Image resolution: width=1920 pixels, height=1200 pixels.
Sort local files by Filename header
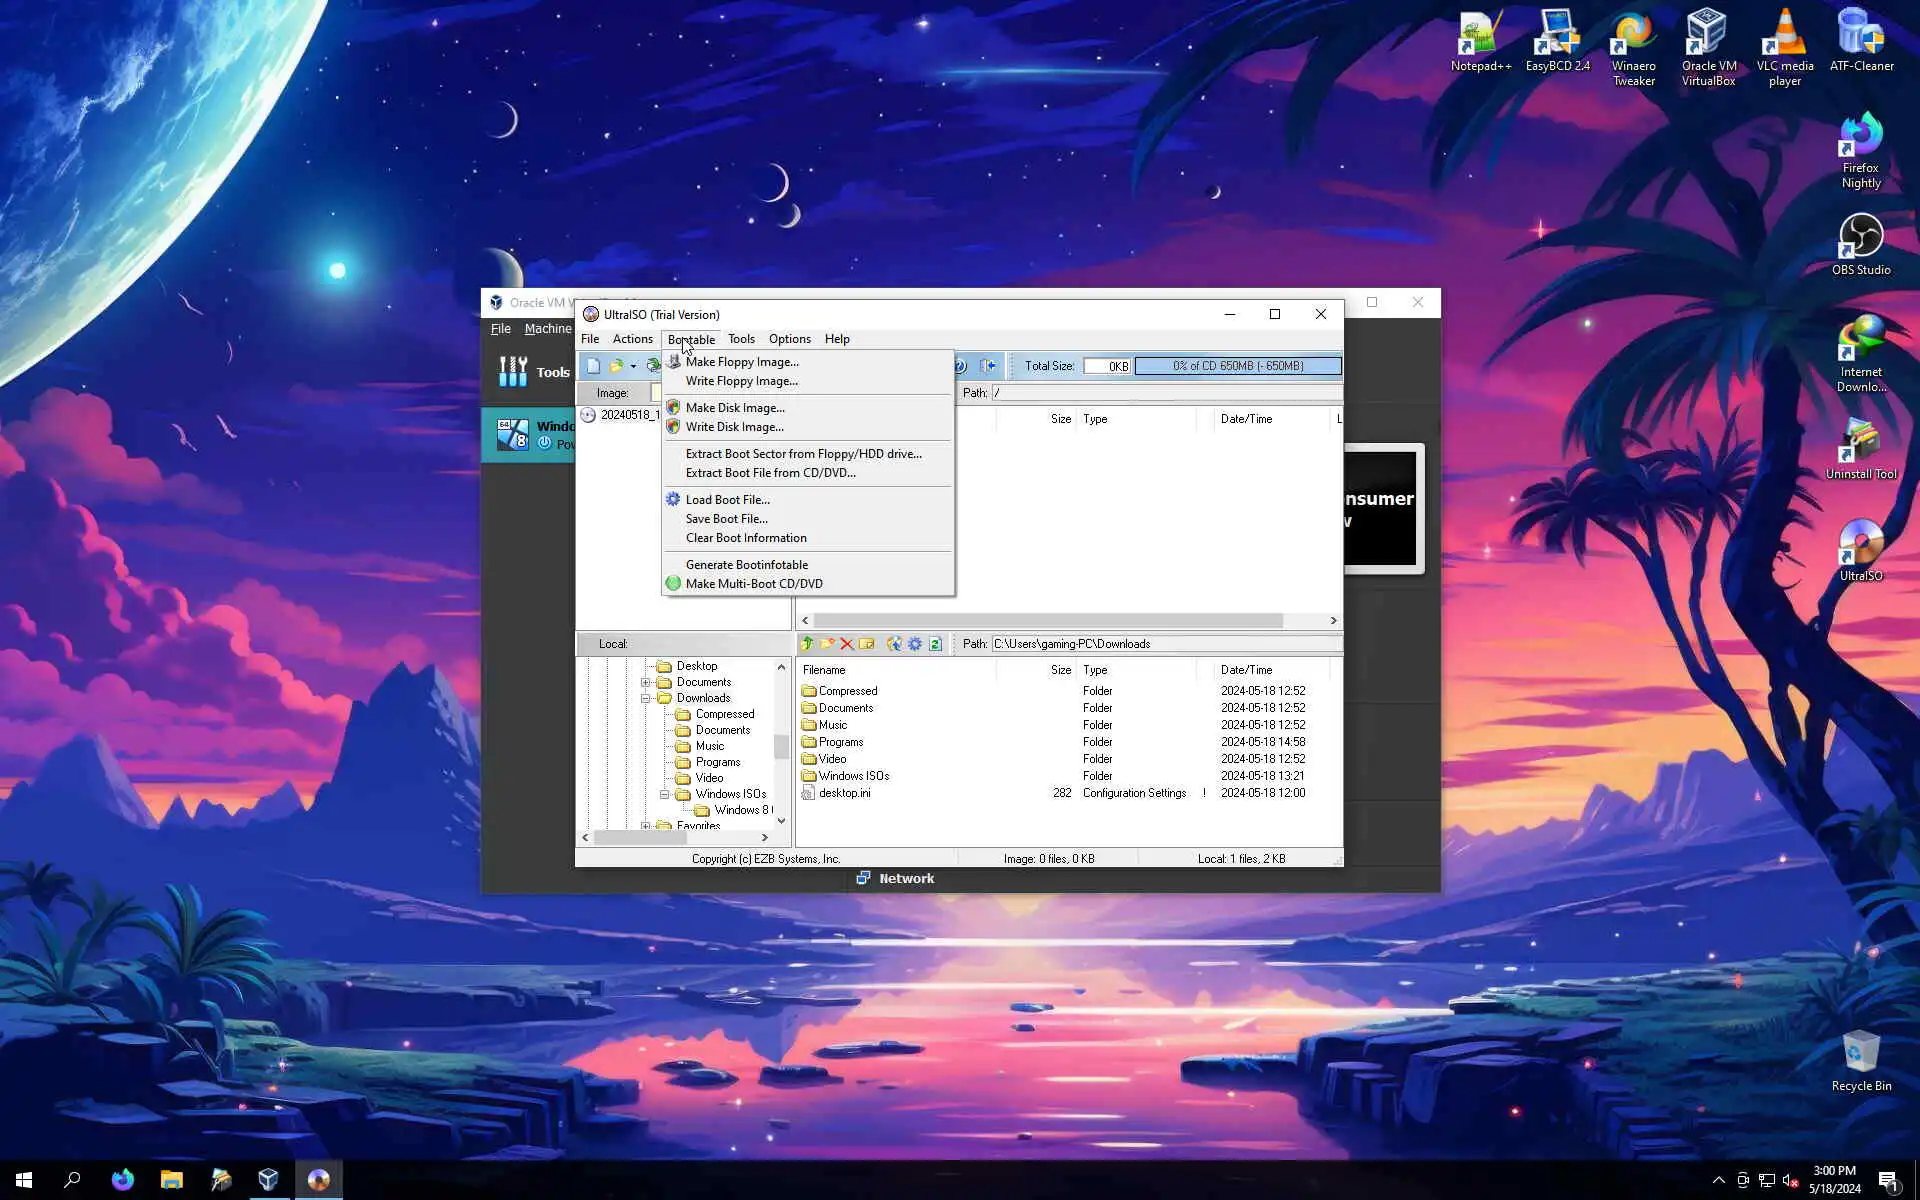[x=824, y=670]
